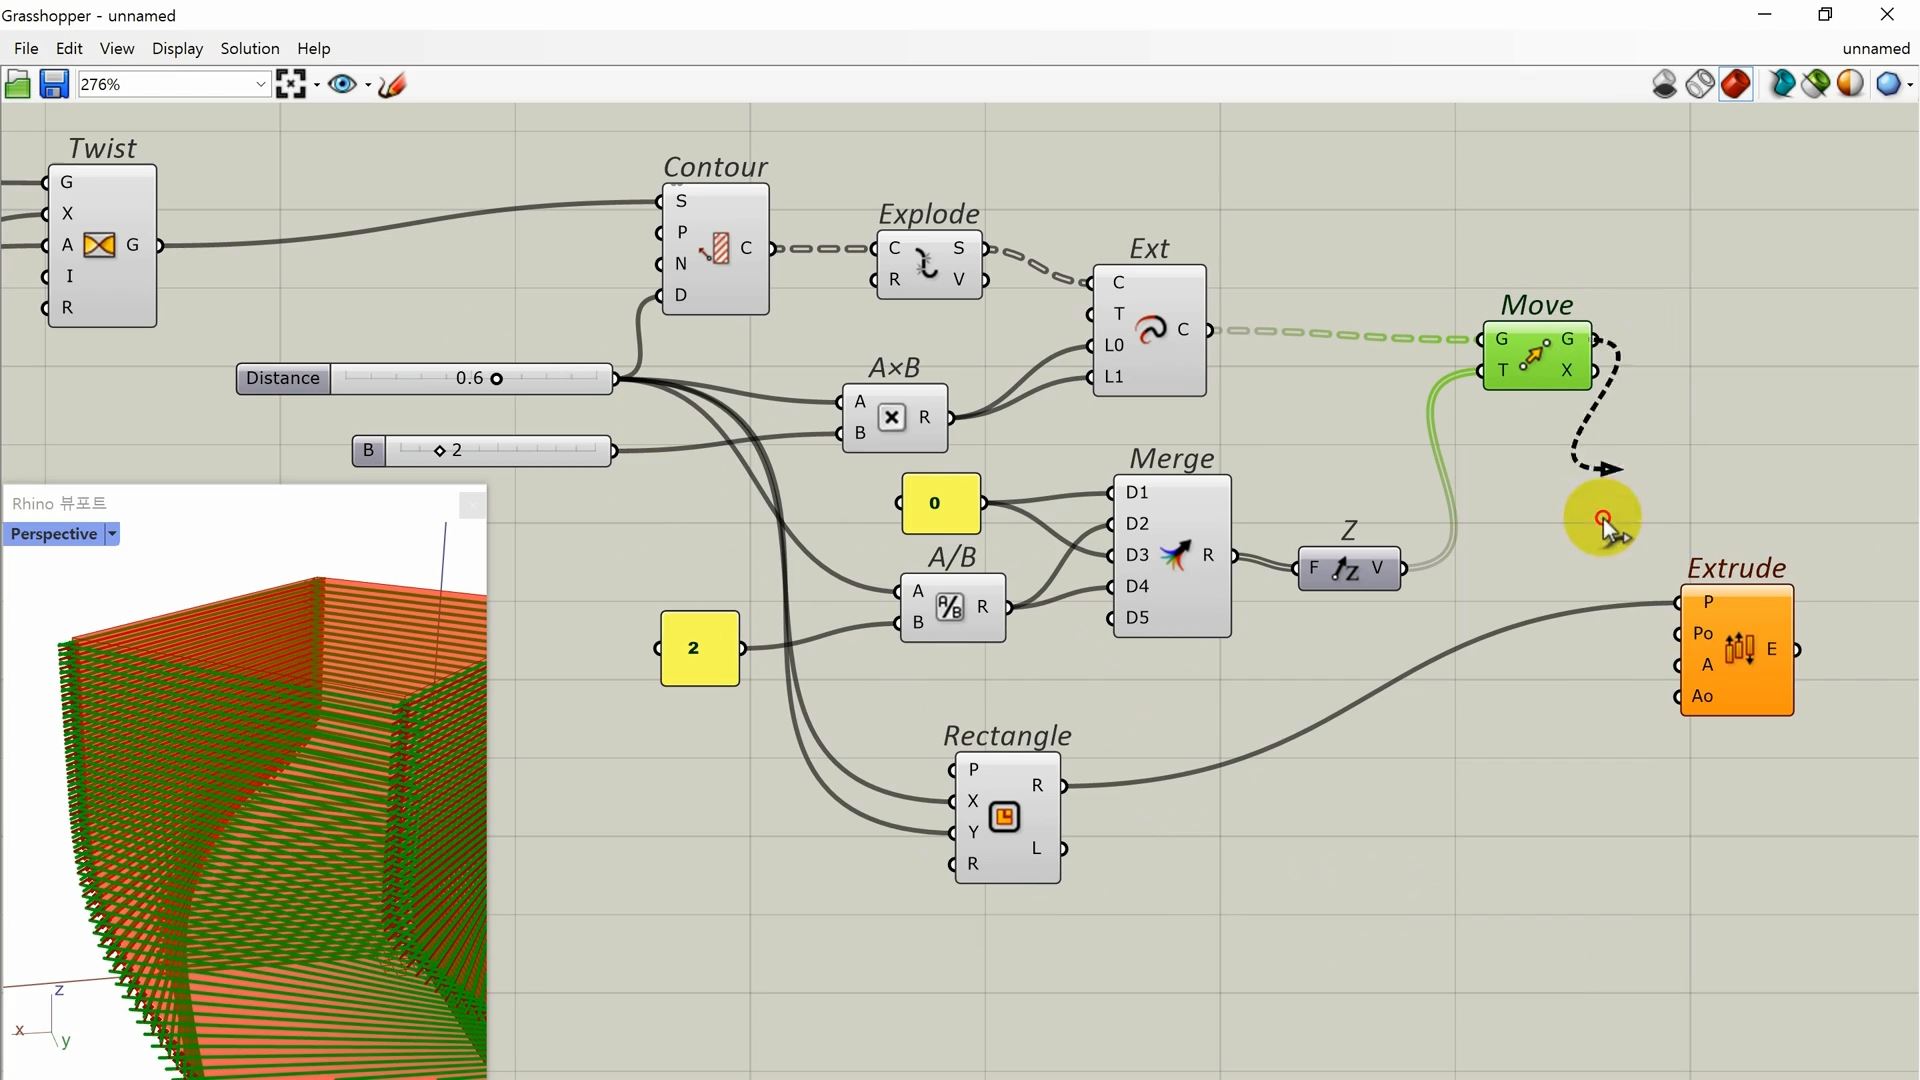Image resolution: width=1920 pixels, height=1080 pixels.
Task: Open file with green folder icon
Action: click(x=18, y=84)
